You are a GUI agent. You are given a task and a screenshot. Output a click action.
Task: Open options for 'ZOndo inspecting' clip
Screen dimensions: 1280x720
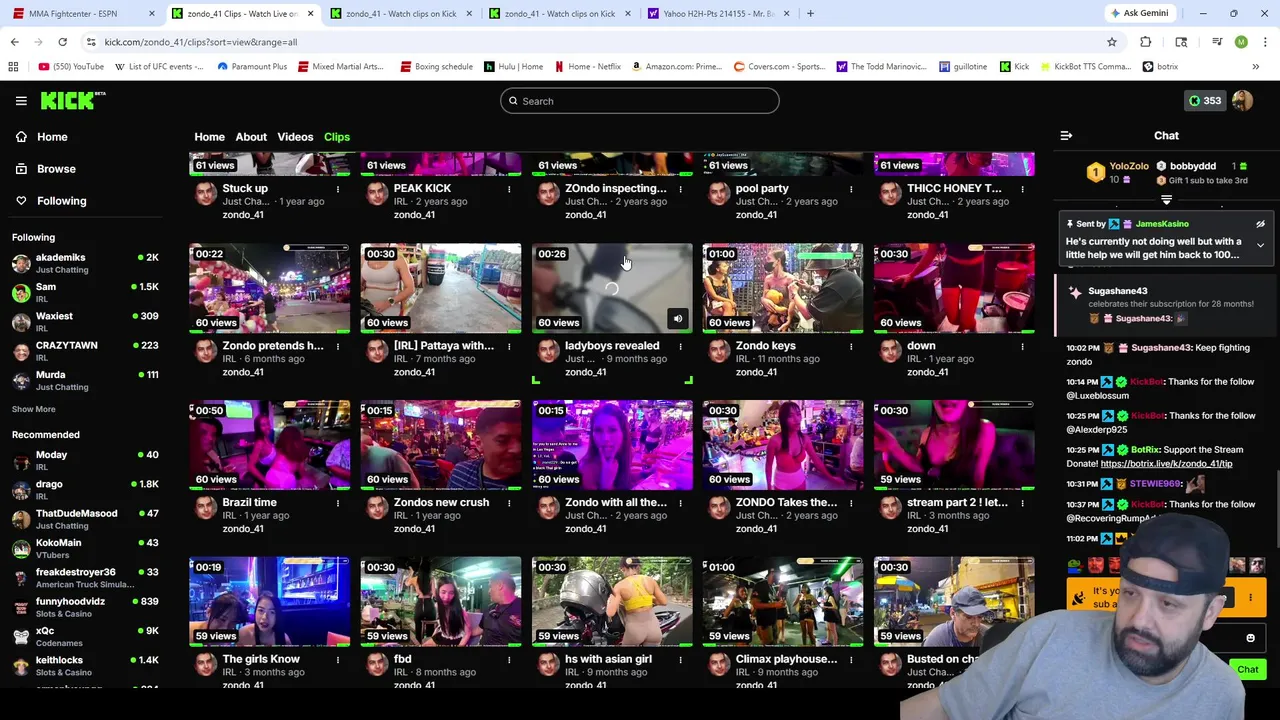680,189
